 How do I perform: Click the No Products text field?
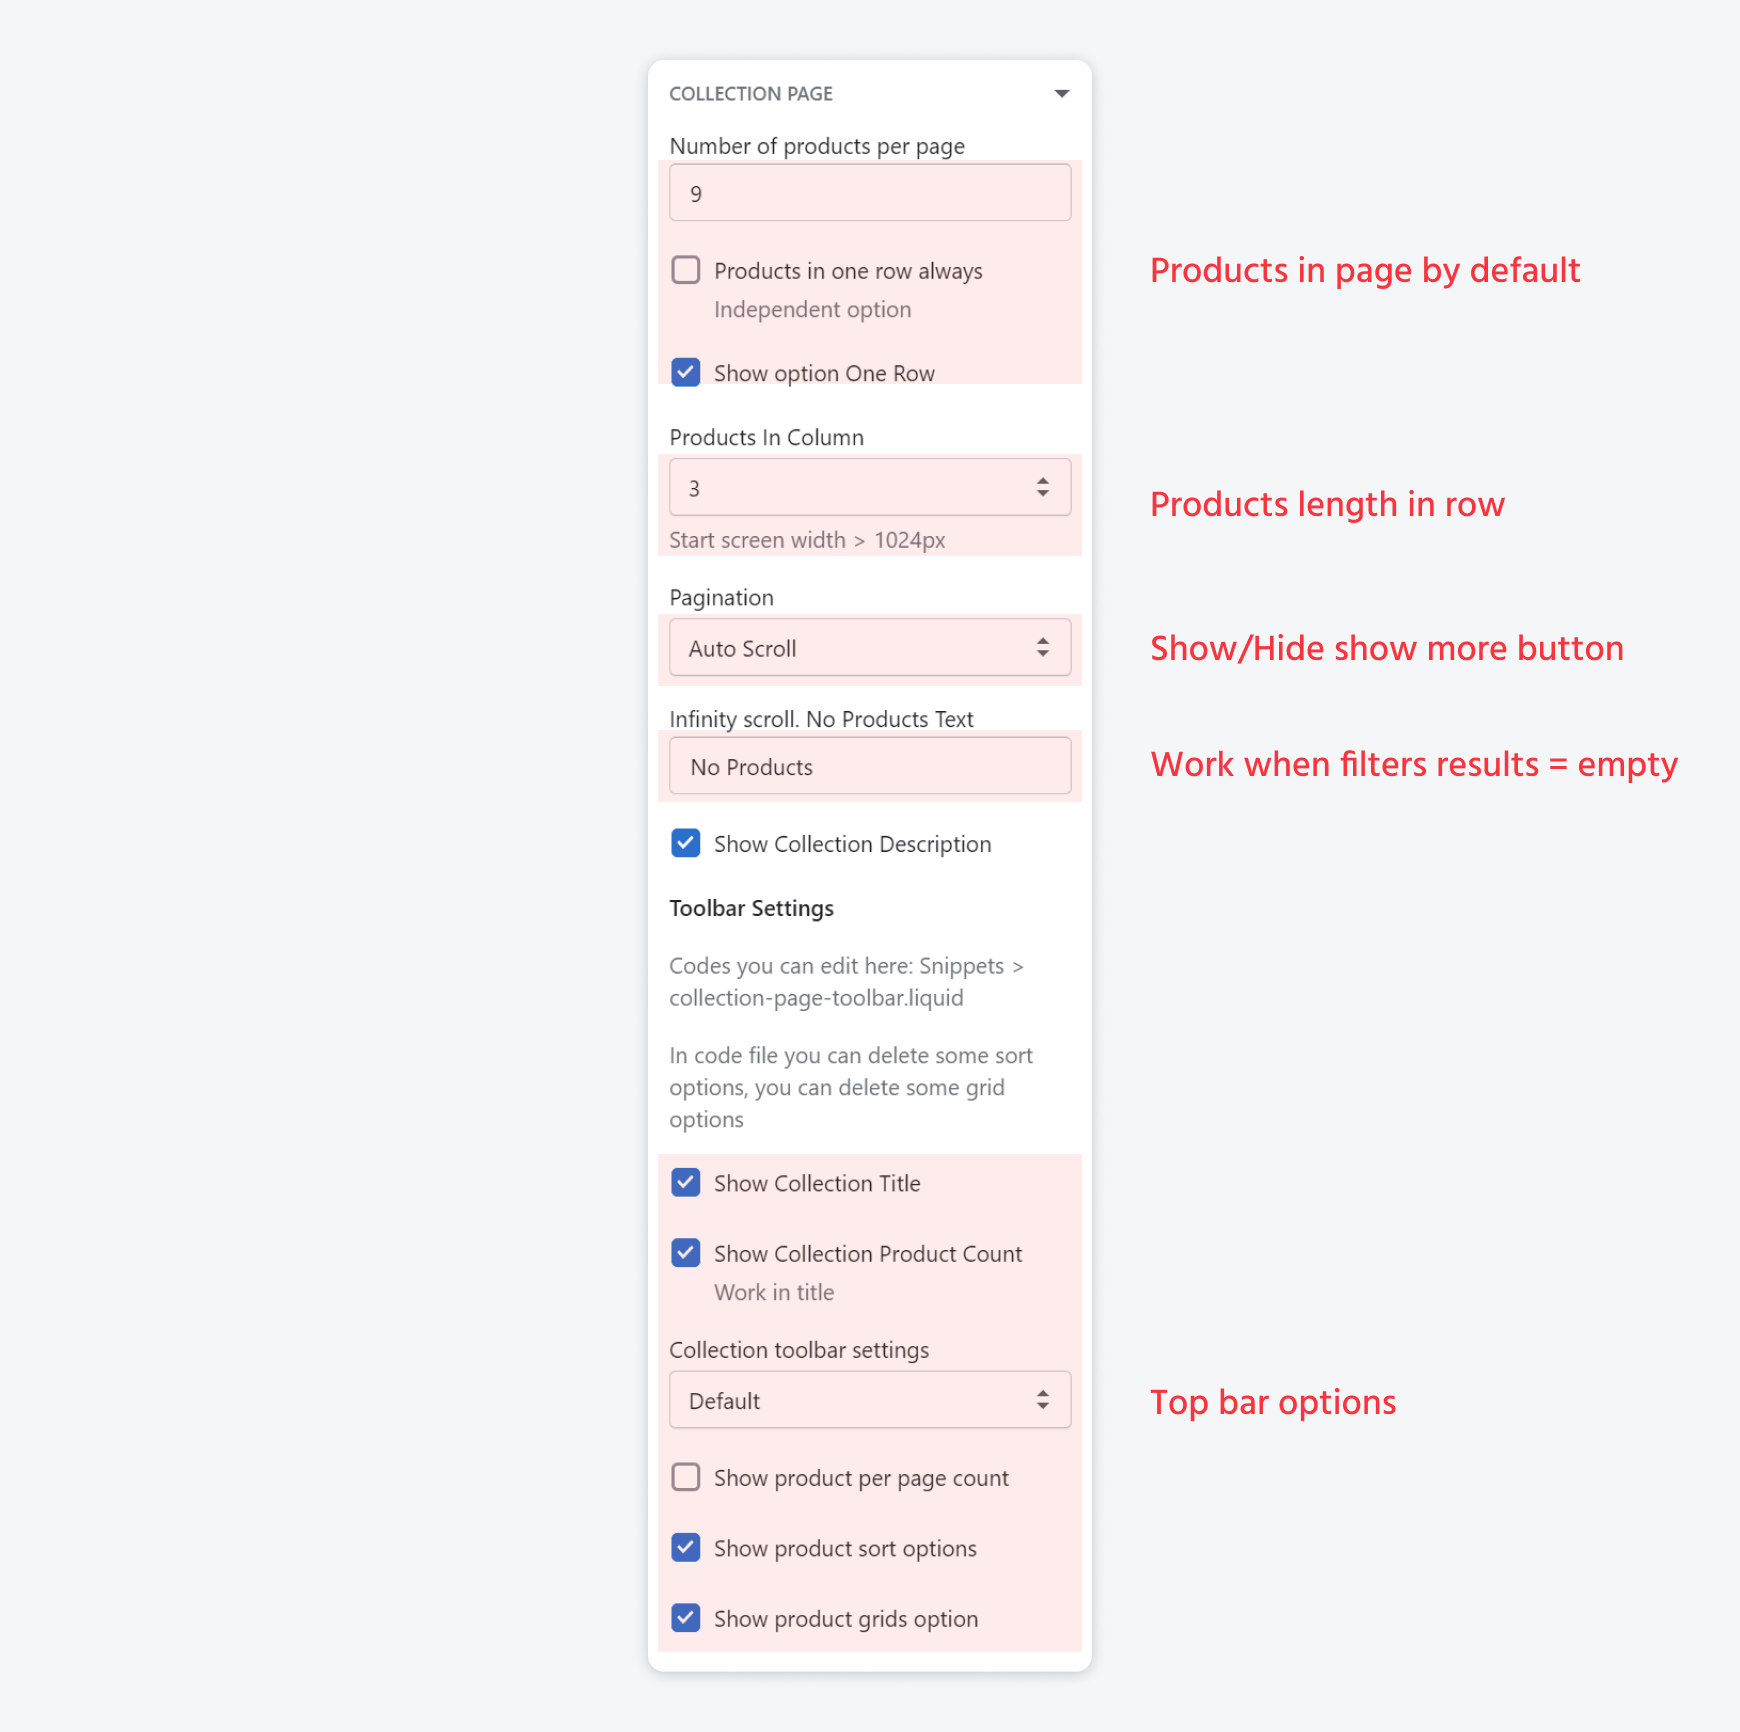point(870,766)
